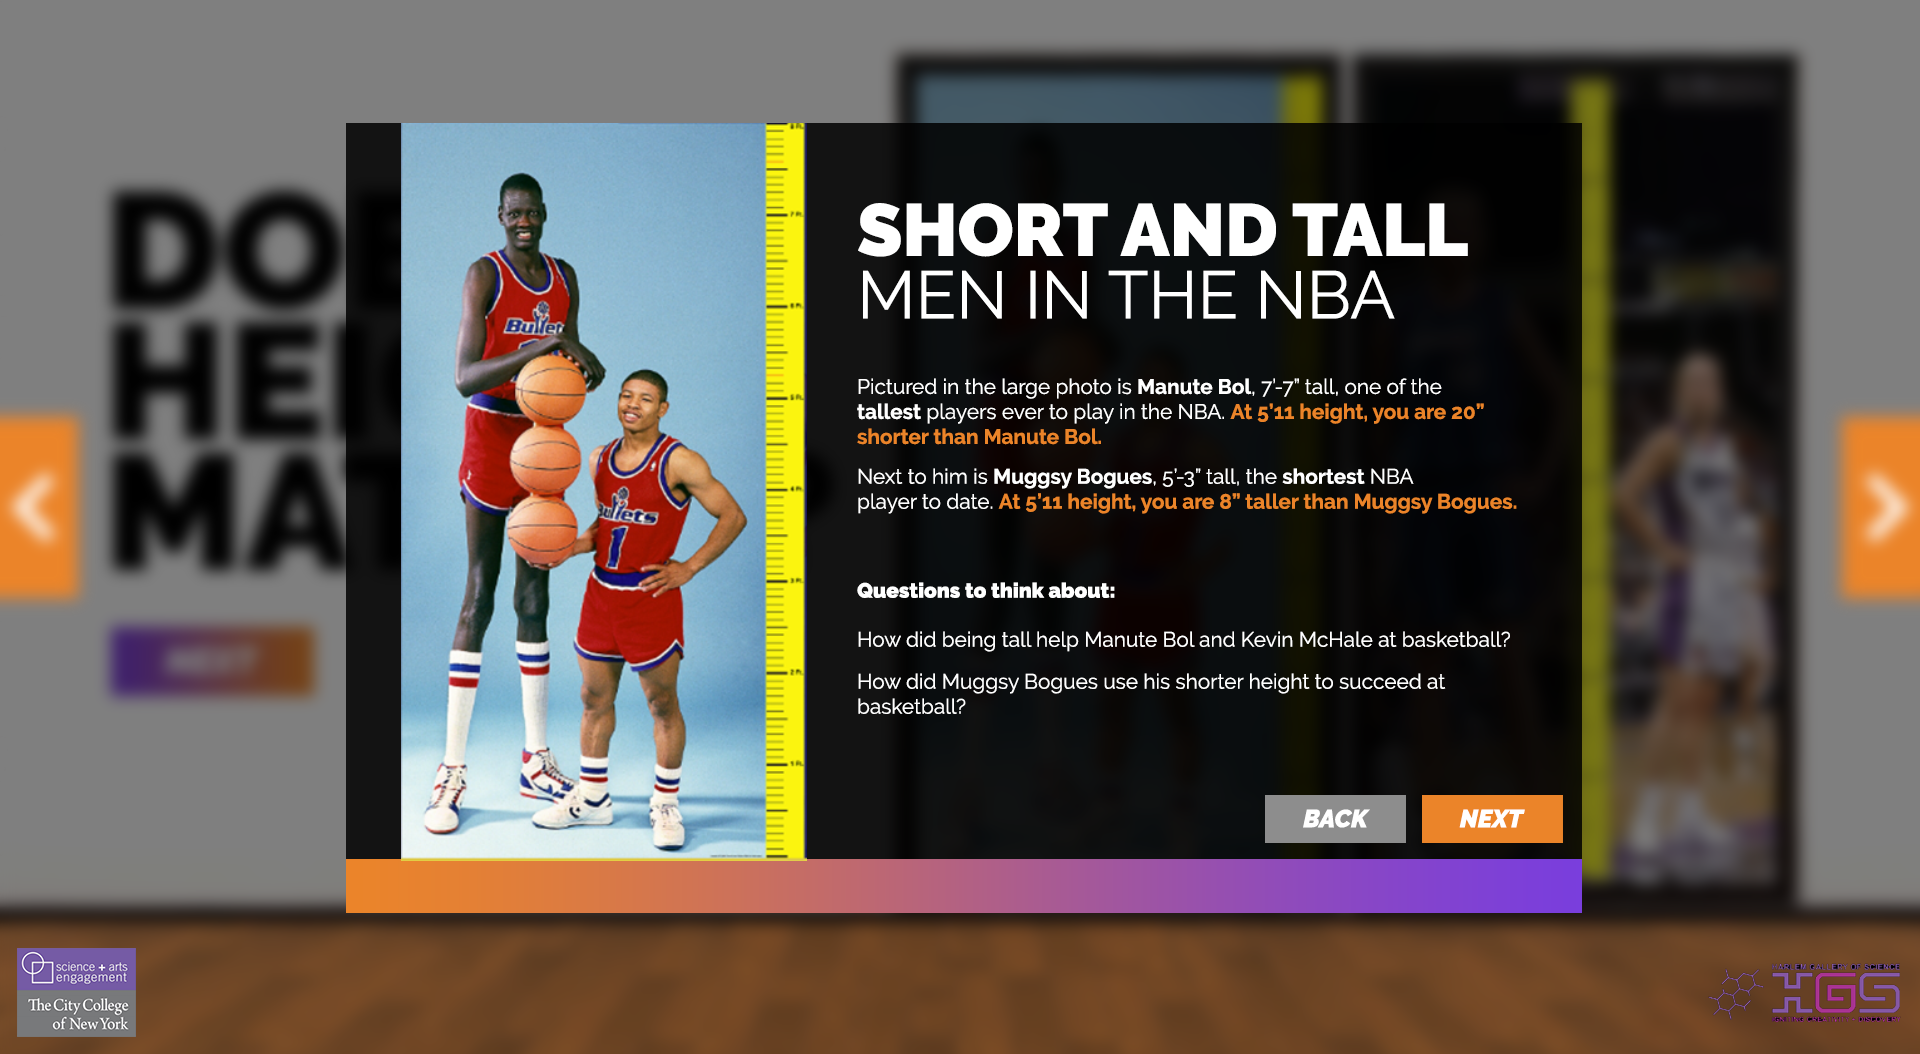Click the orange-to-purple gradient bar below the popup

tap(963, 886)
